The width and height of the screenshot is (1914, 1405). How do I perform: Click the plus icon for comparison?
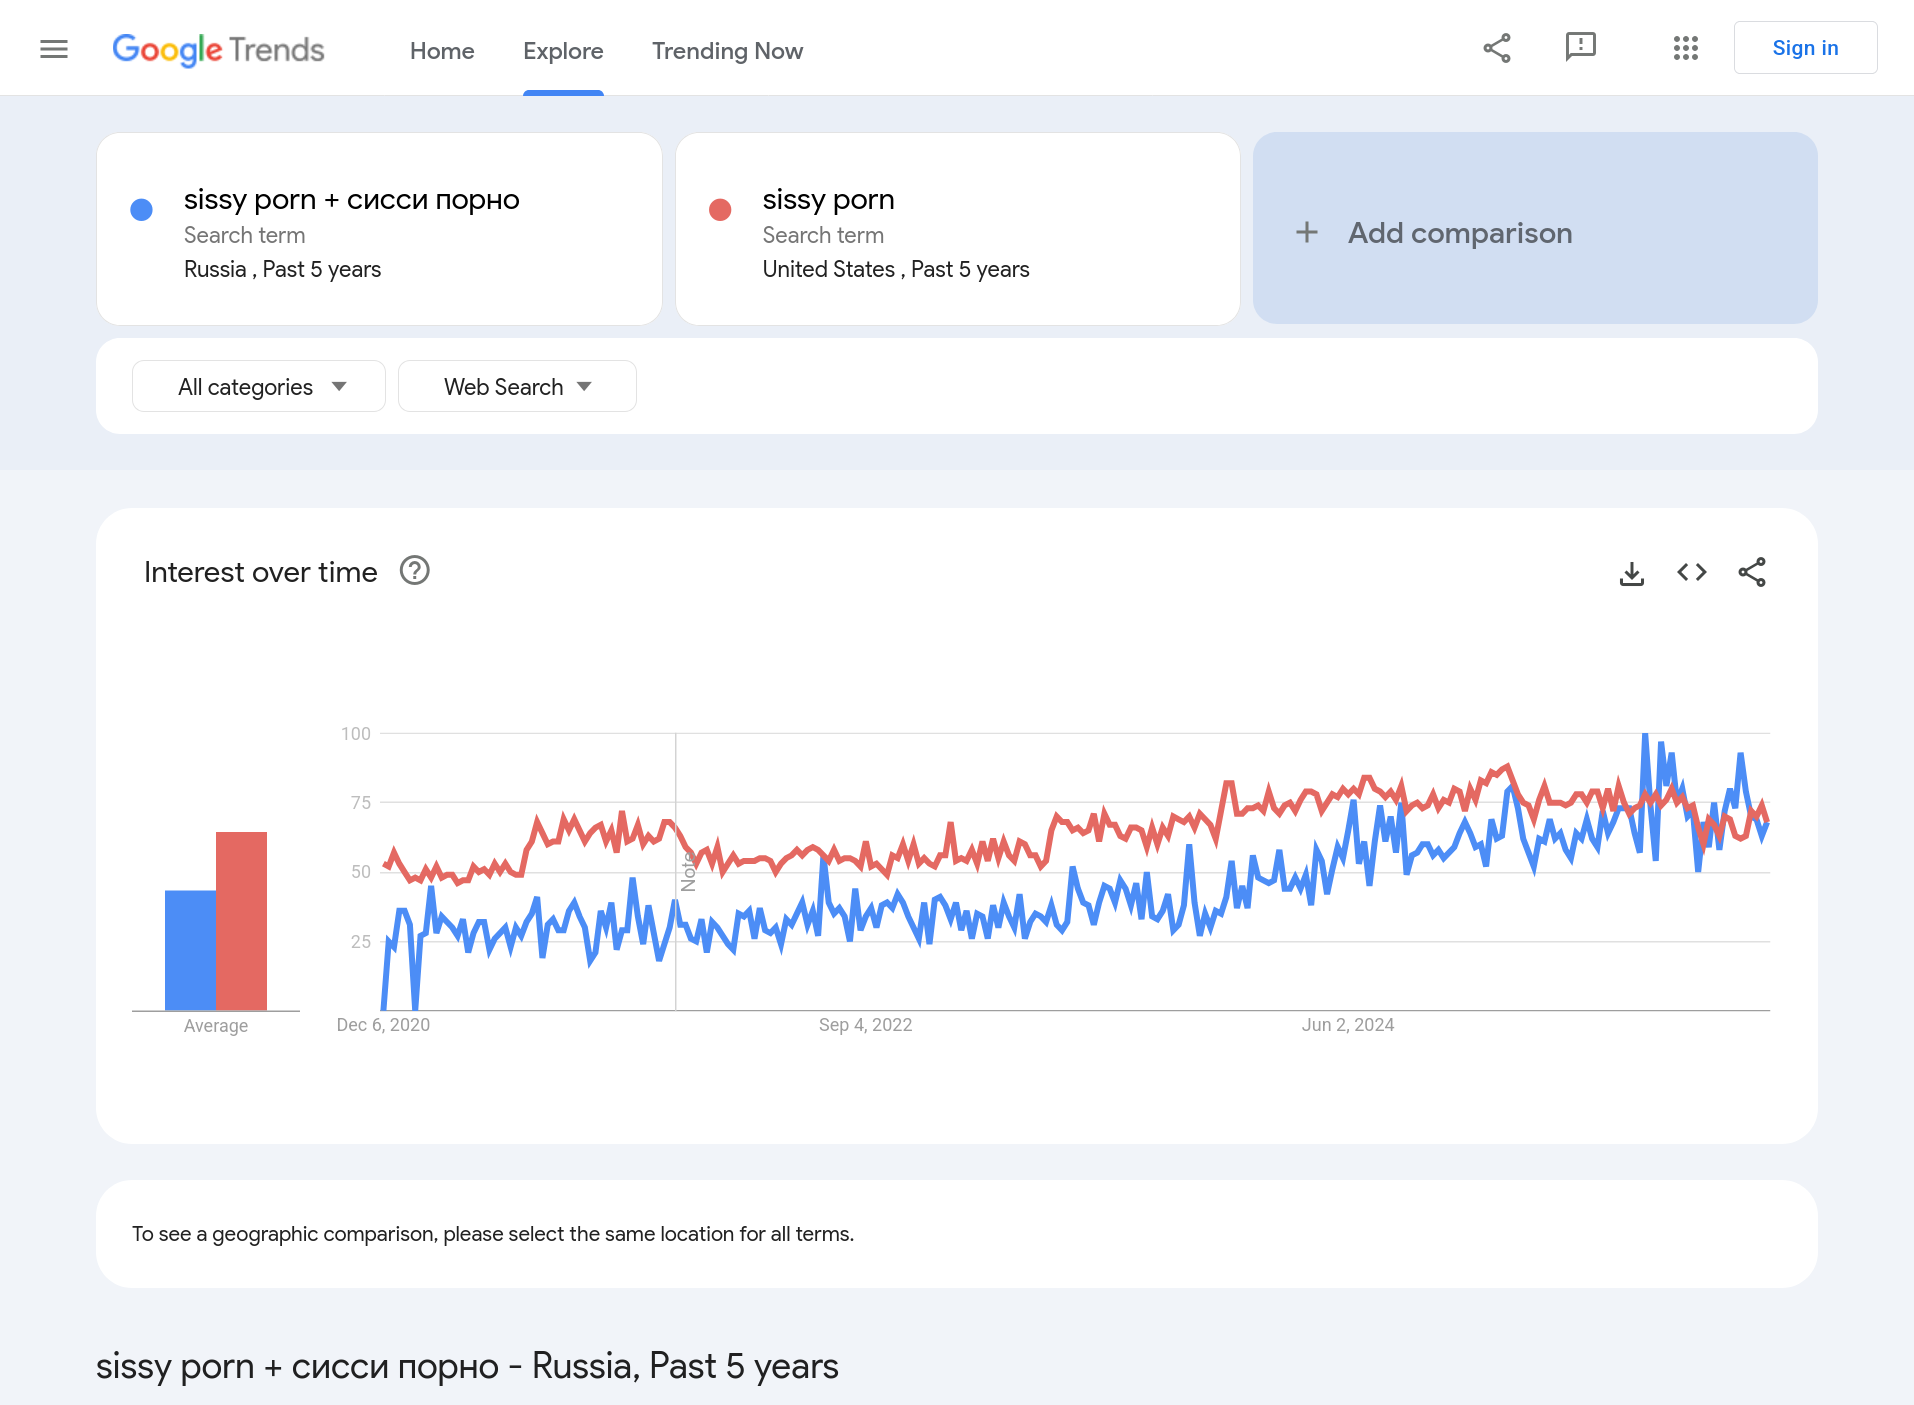pyautogui.click(x=1307, y=233)
